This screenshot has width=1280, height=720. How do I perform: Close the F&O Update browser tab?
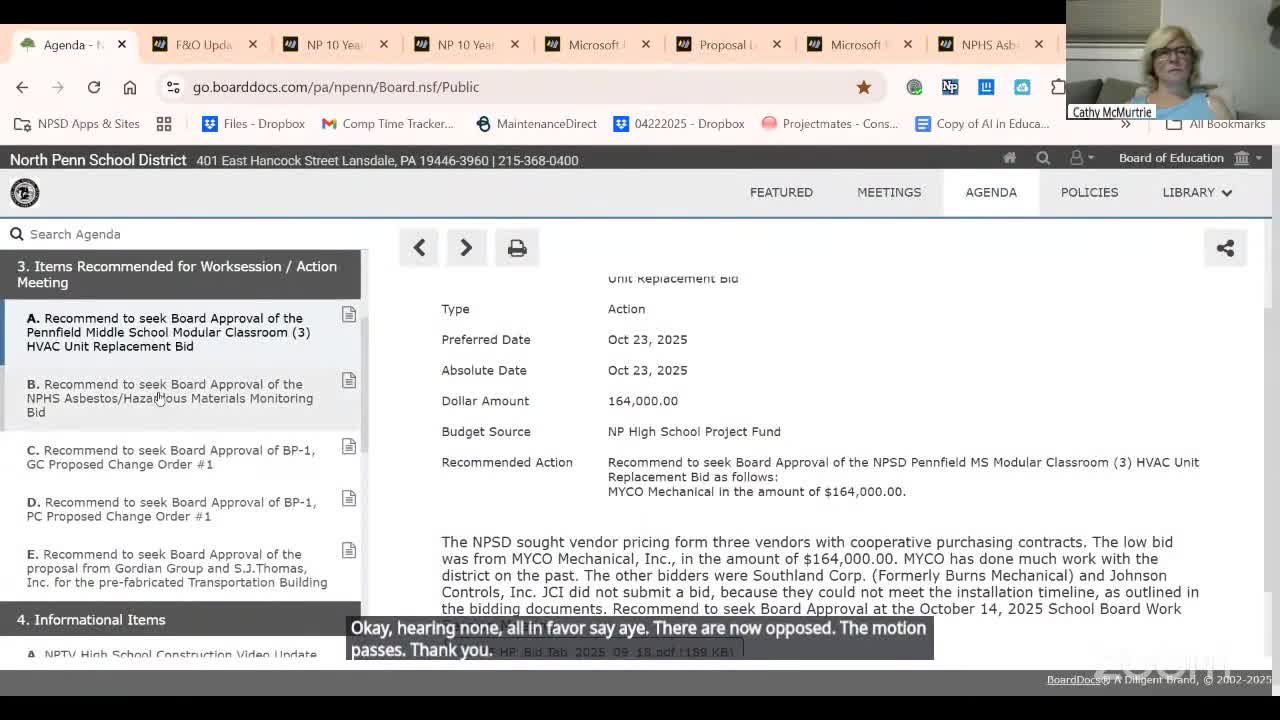(x=253, y=45)
